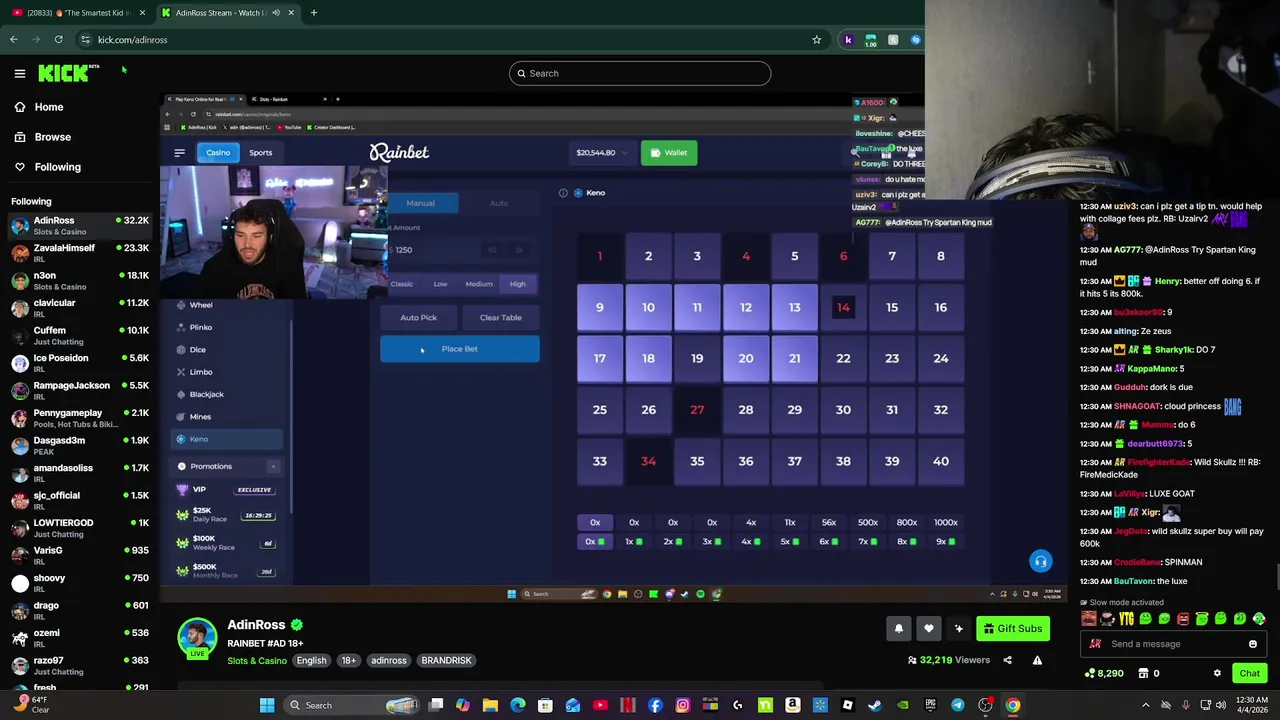Bookmark this page with the star icon
Image resolution: width=1280 pixels, height=720 pixels.
pos(816,40)
